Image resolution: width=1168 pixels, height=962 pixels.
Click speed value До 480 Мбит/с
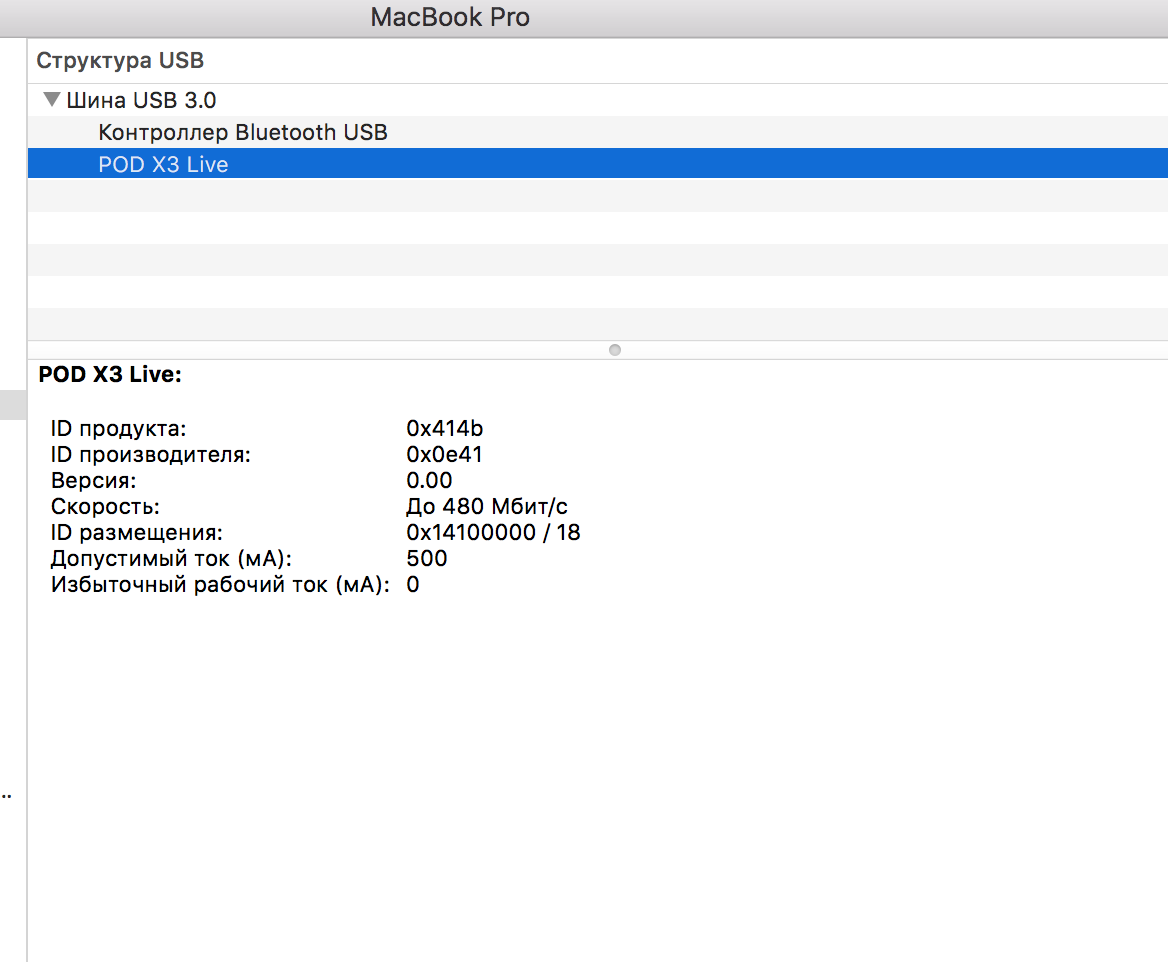pos(487,507)
